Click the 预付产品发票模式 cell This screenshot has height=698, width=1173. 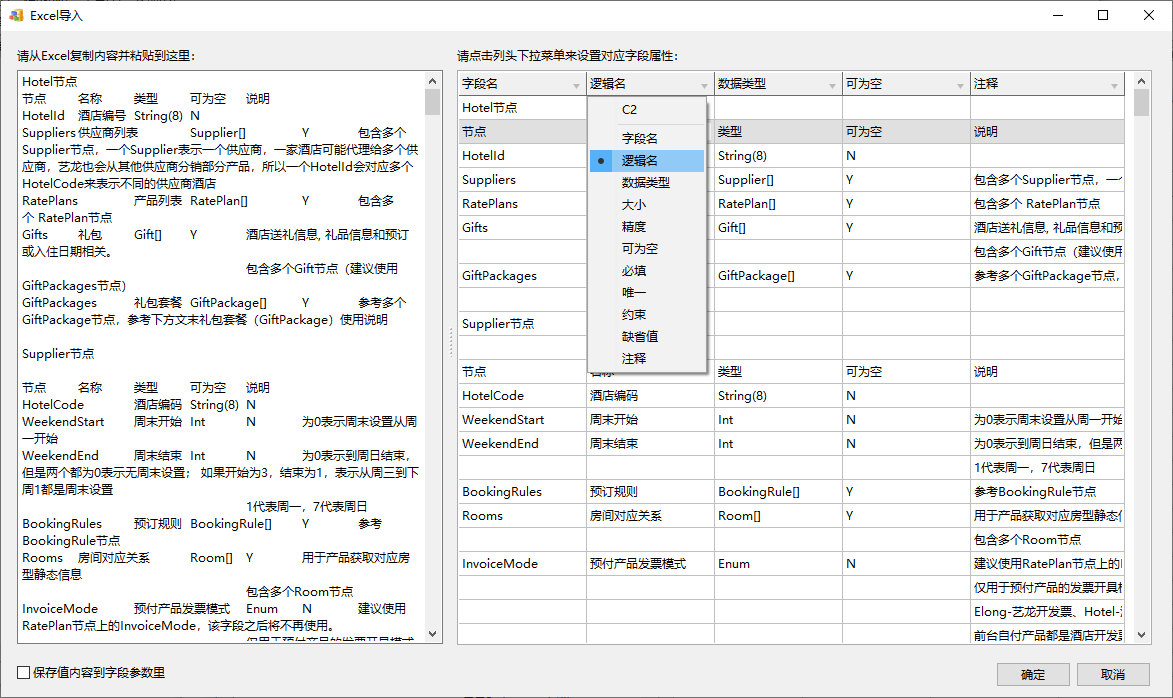click(650, 563)
